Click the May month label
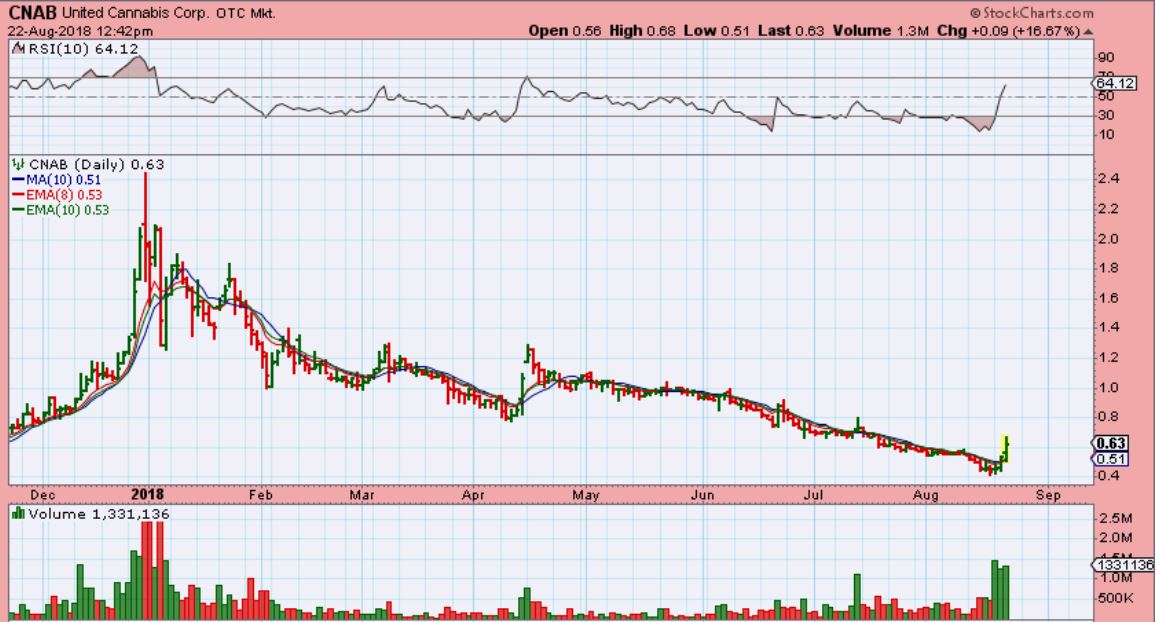Image resolution: width=1157 pixels, height=622 pixels. coord(586,495)
